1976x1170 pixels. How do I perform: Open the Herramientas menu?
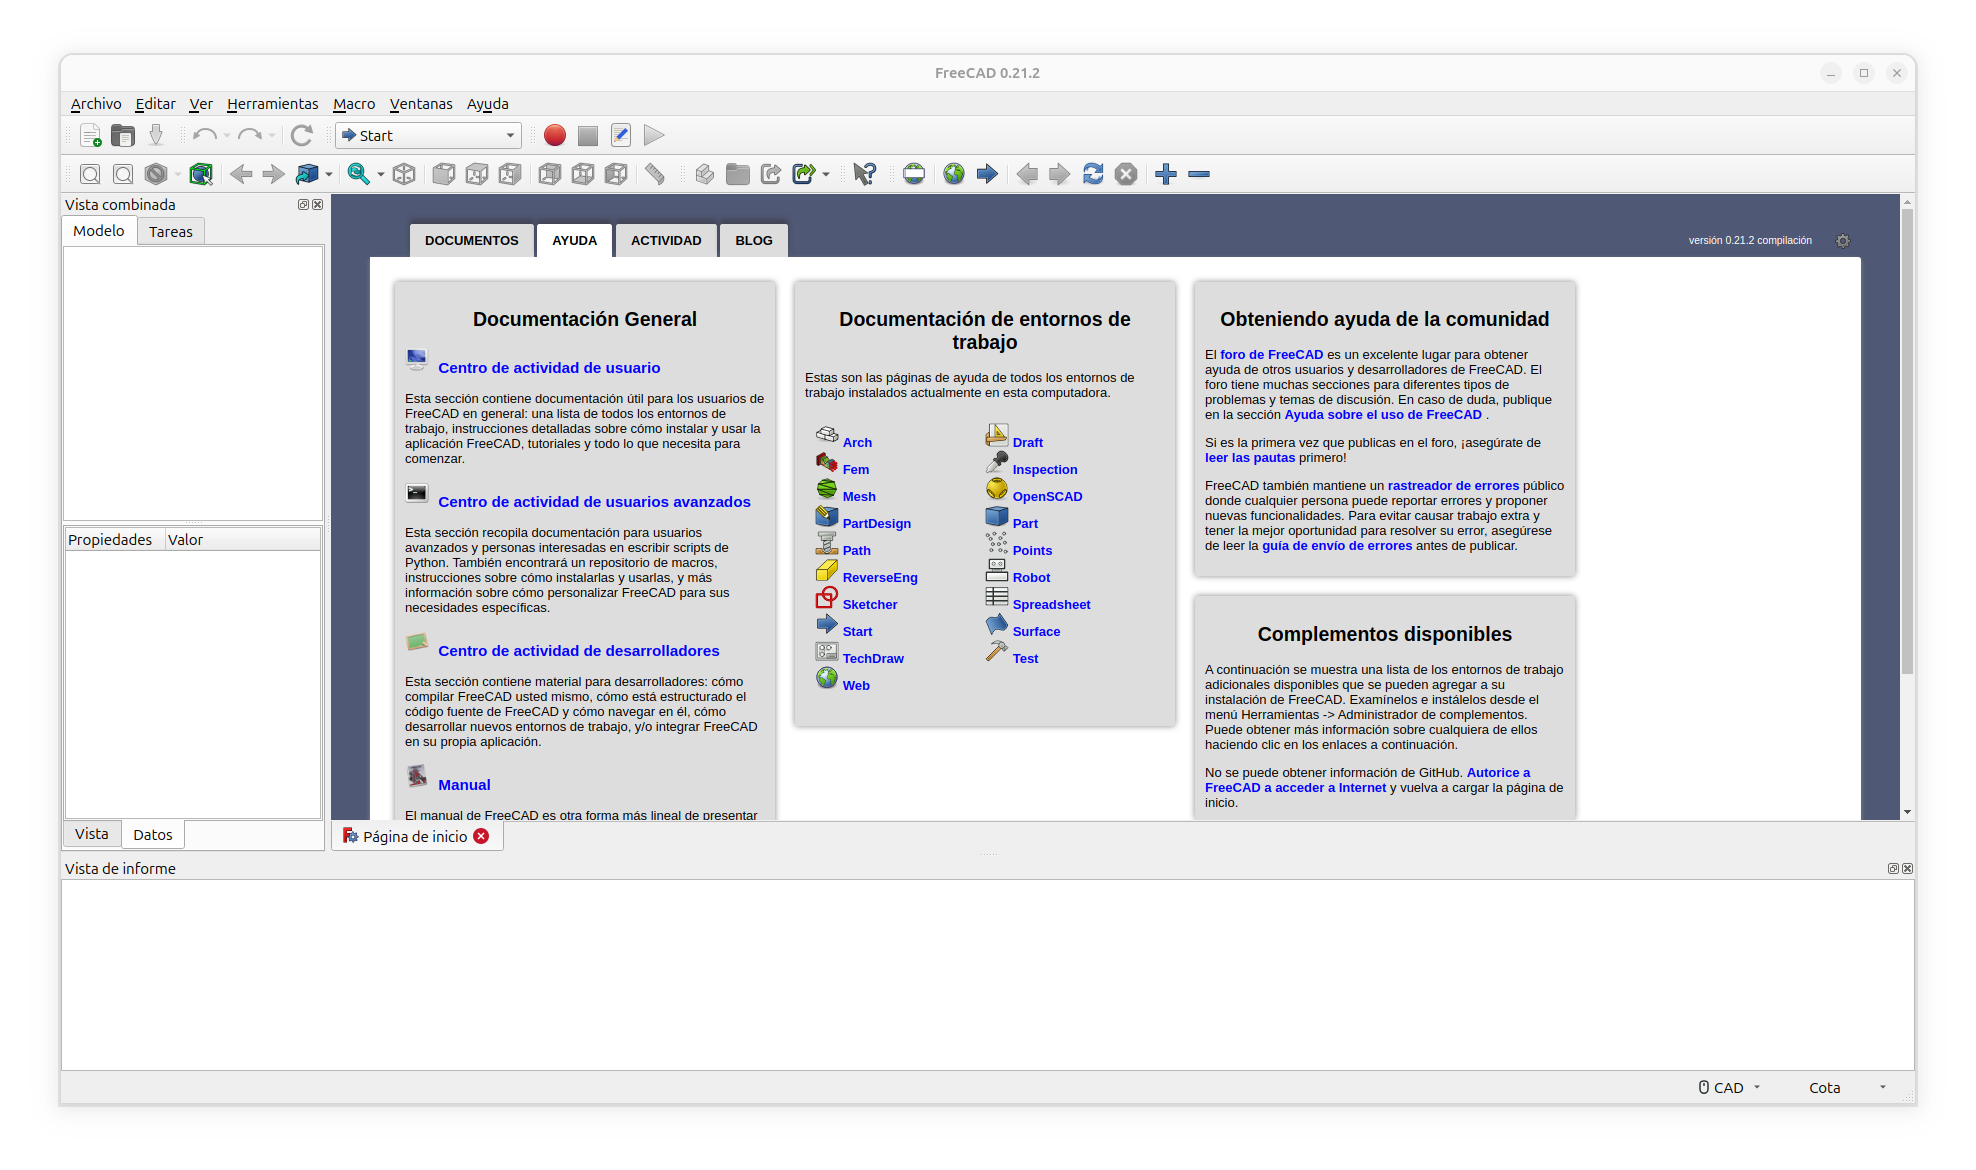coord(272,104)
